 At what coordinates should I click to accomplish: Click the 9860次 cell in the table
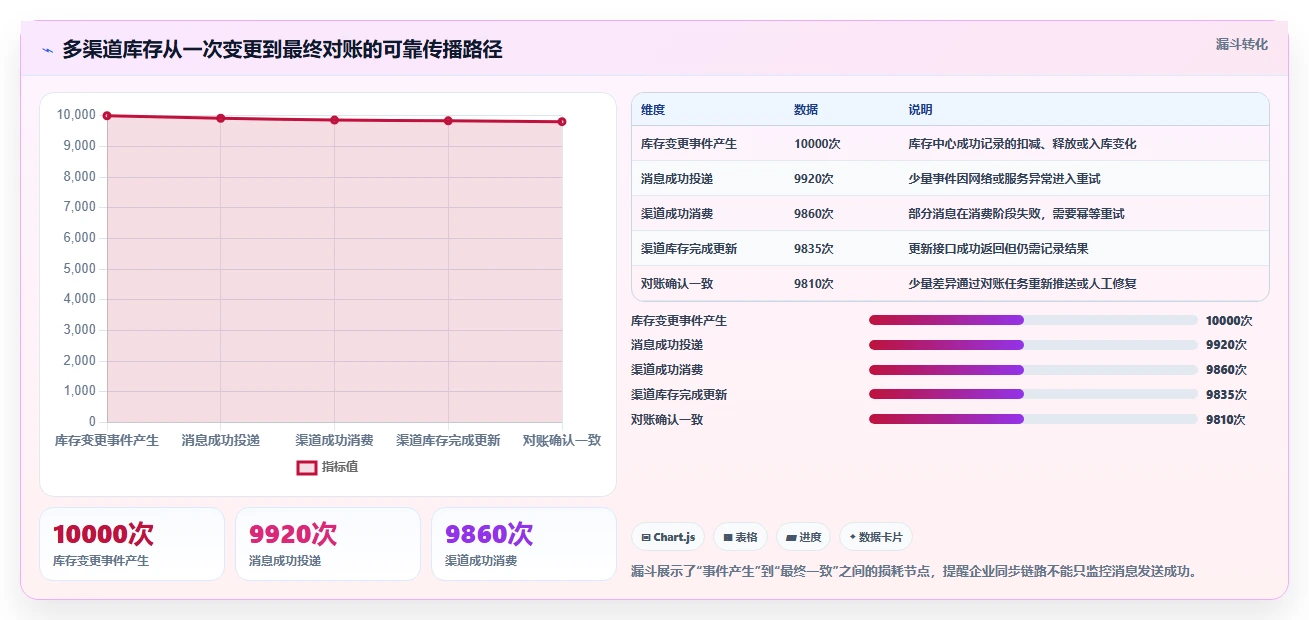click(x=814, y=214)
